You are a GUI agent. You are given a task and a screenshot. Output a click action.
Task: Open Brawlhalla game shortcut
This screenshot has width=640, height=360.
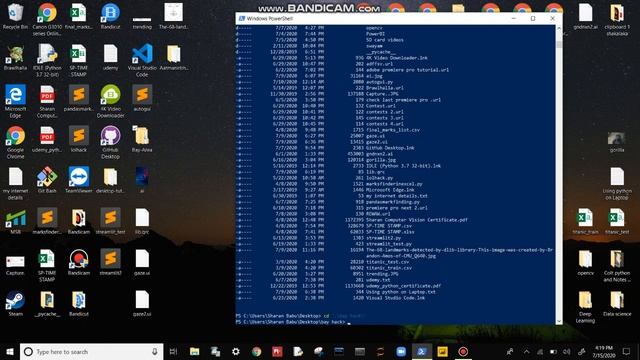click(x=15, y=57)
